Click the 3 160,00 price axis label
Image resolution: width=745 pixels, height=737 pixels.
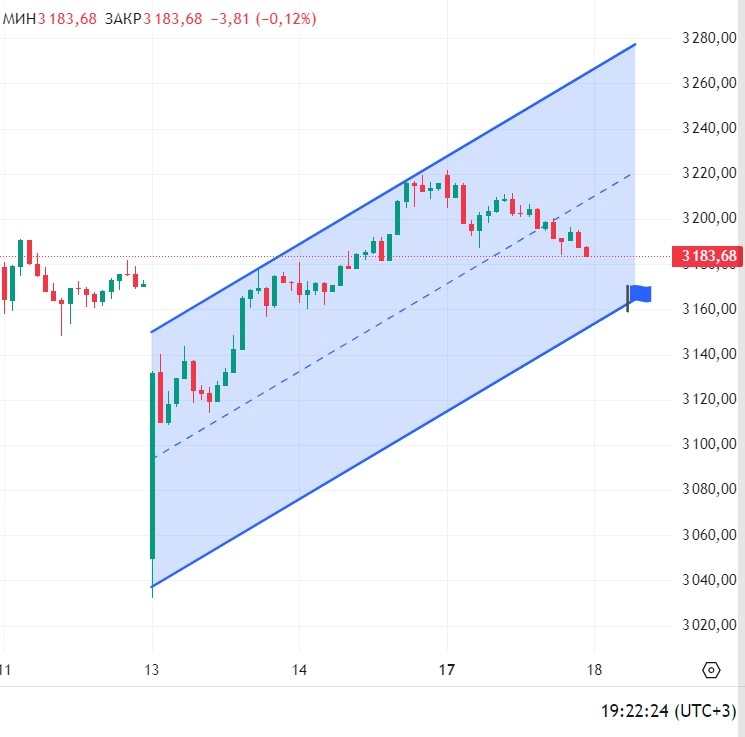click(709, 308)
